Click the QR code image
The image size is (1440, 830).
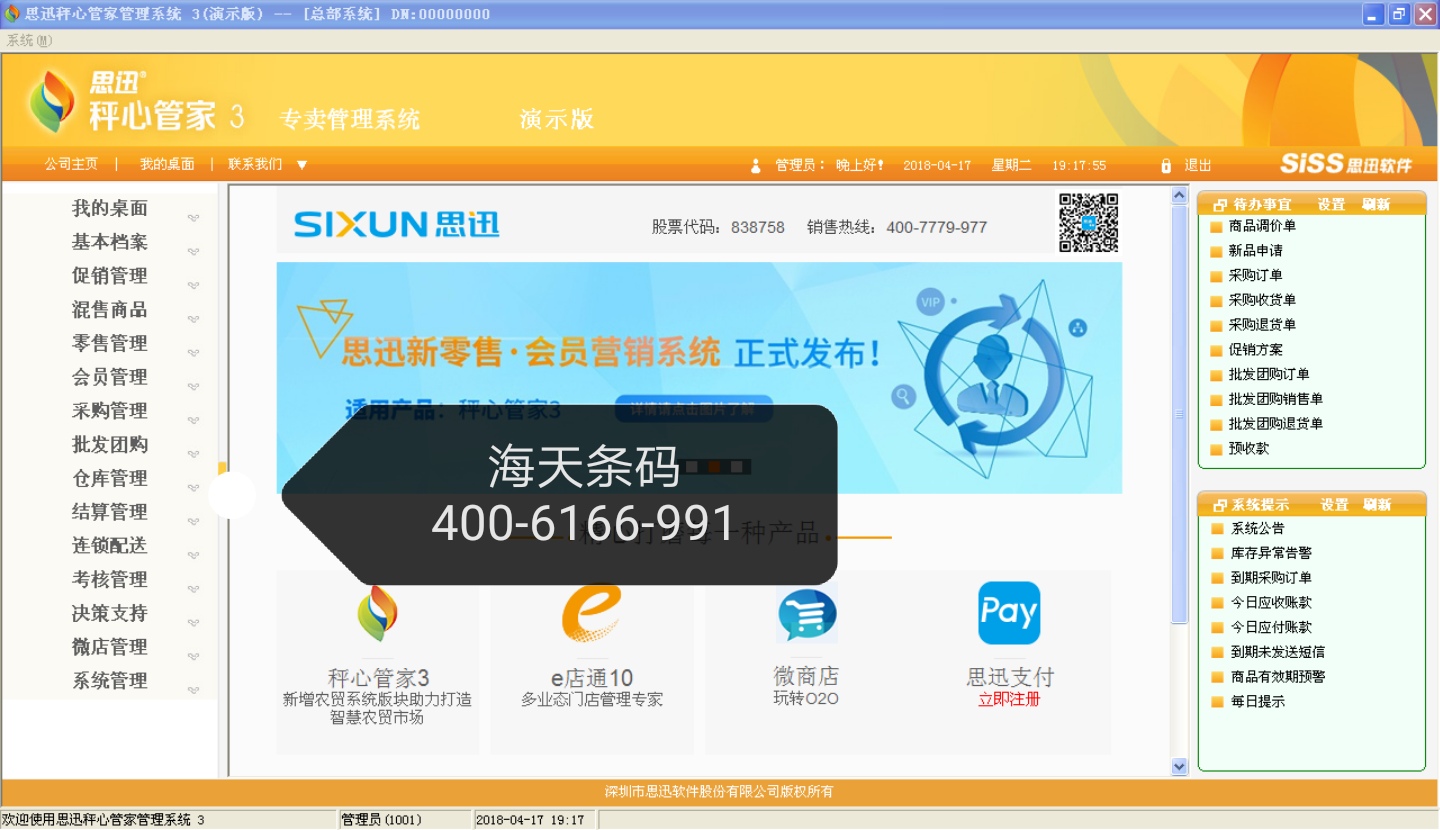1088,222
